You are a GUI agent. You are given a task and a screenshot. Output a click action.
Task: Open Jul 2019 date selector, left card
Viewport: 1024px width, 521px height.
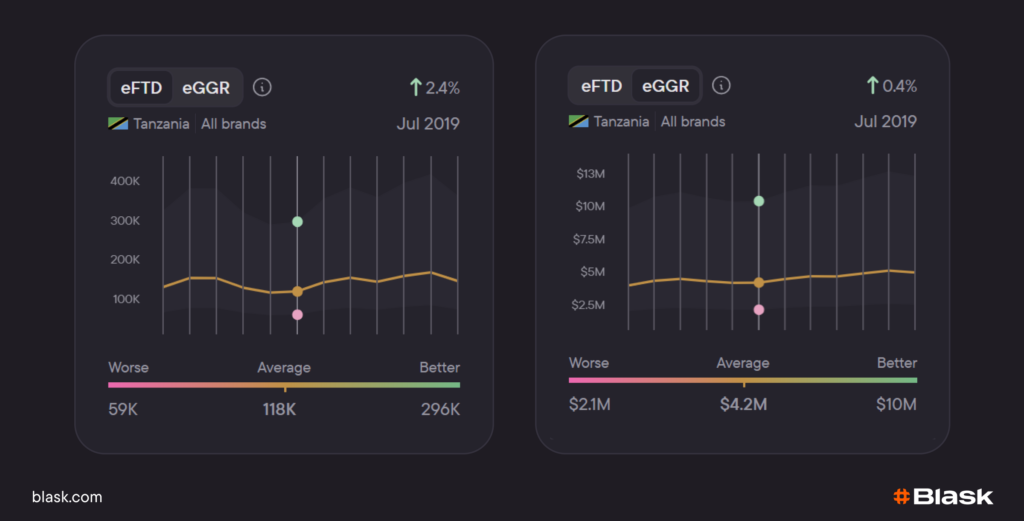[x=426, y=124]
